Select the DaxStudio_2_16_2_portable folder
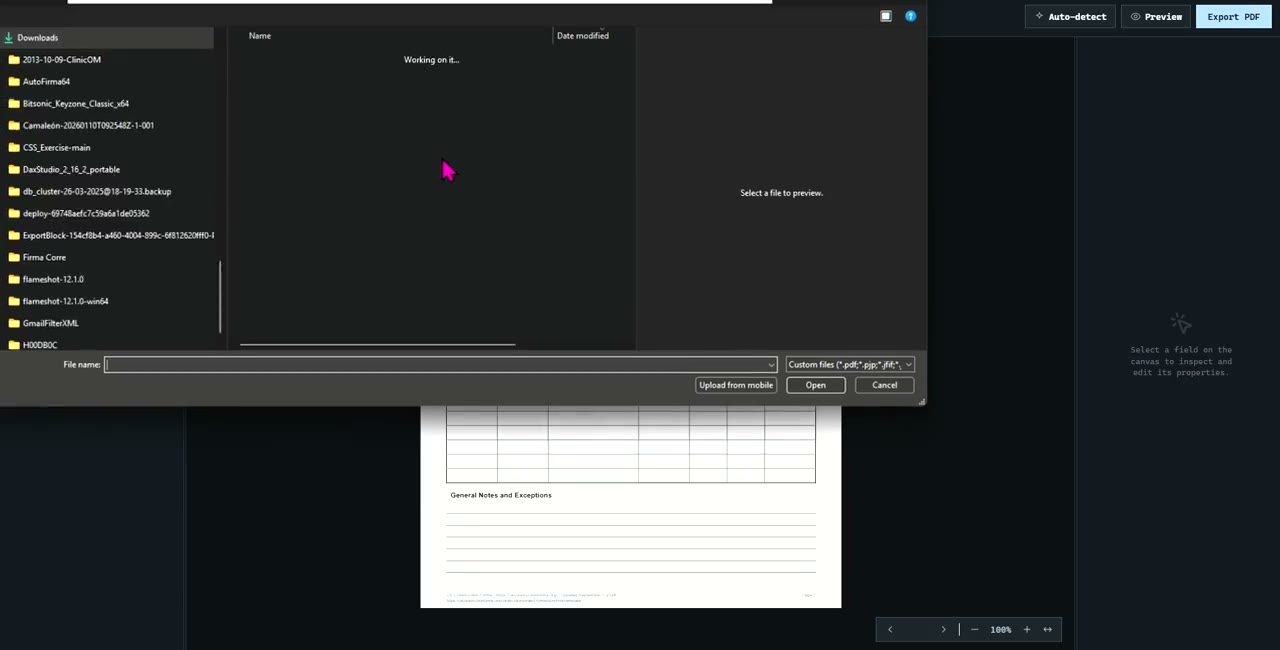This screenshot has width=1280, height=650. [71, 170]
